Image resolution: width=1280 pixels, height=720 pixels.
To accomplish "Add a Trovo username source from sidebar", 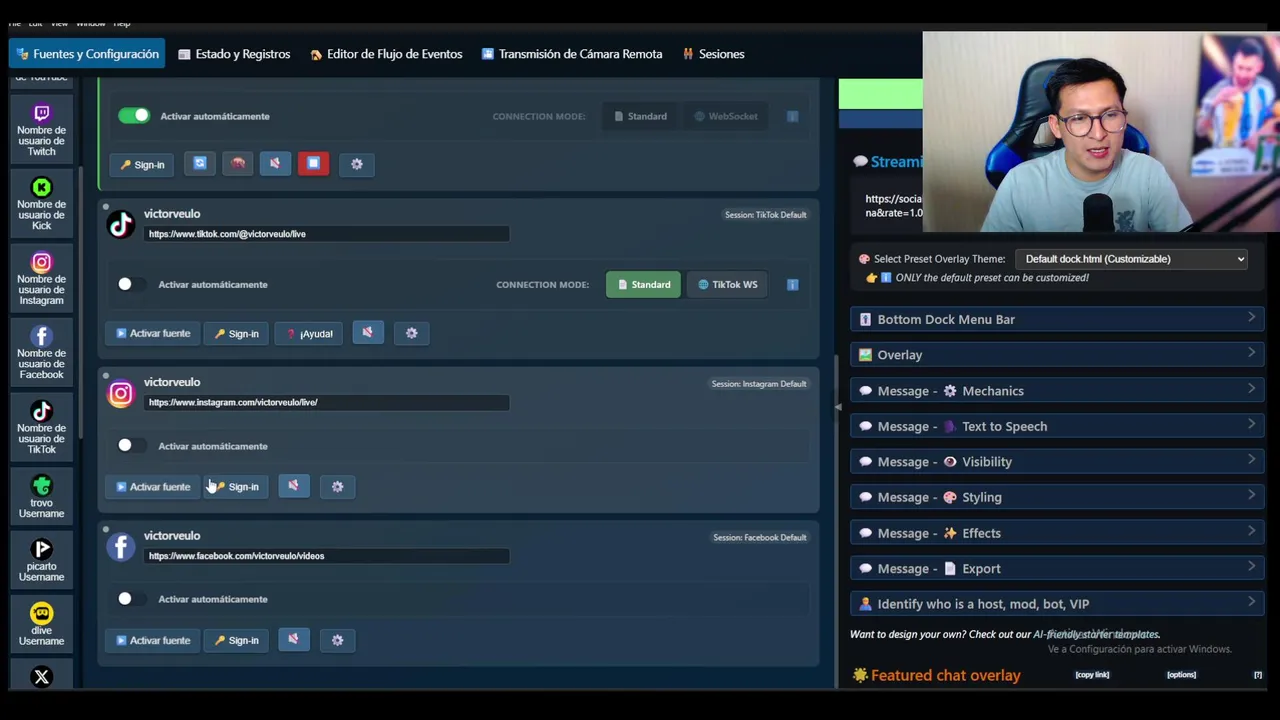I will click(x=41, y=497).
